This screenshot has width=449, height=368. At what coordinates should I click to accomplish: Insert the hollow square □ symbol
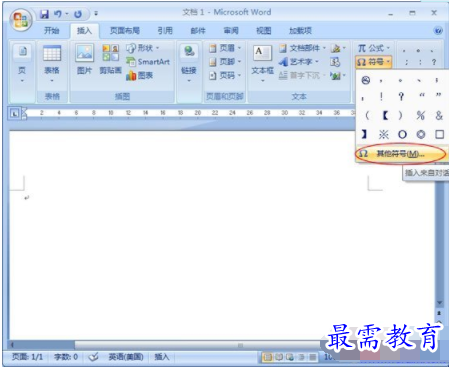click(439, 134)
